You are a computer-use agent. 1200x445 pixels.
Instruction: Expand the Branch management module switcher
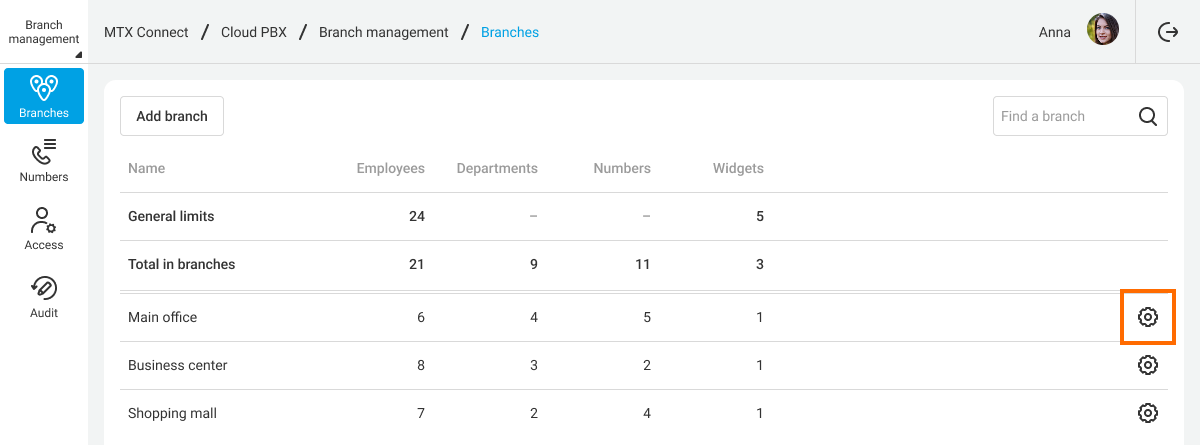tap(44, 32)
